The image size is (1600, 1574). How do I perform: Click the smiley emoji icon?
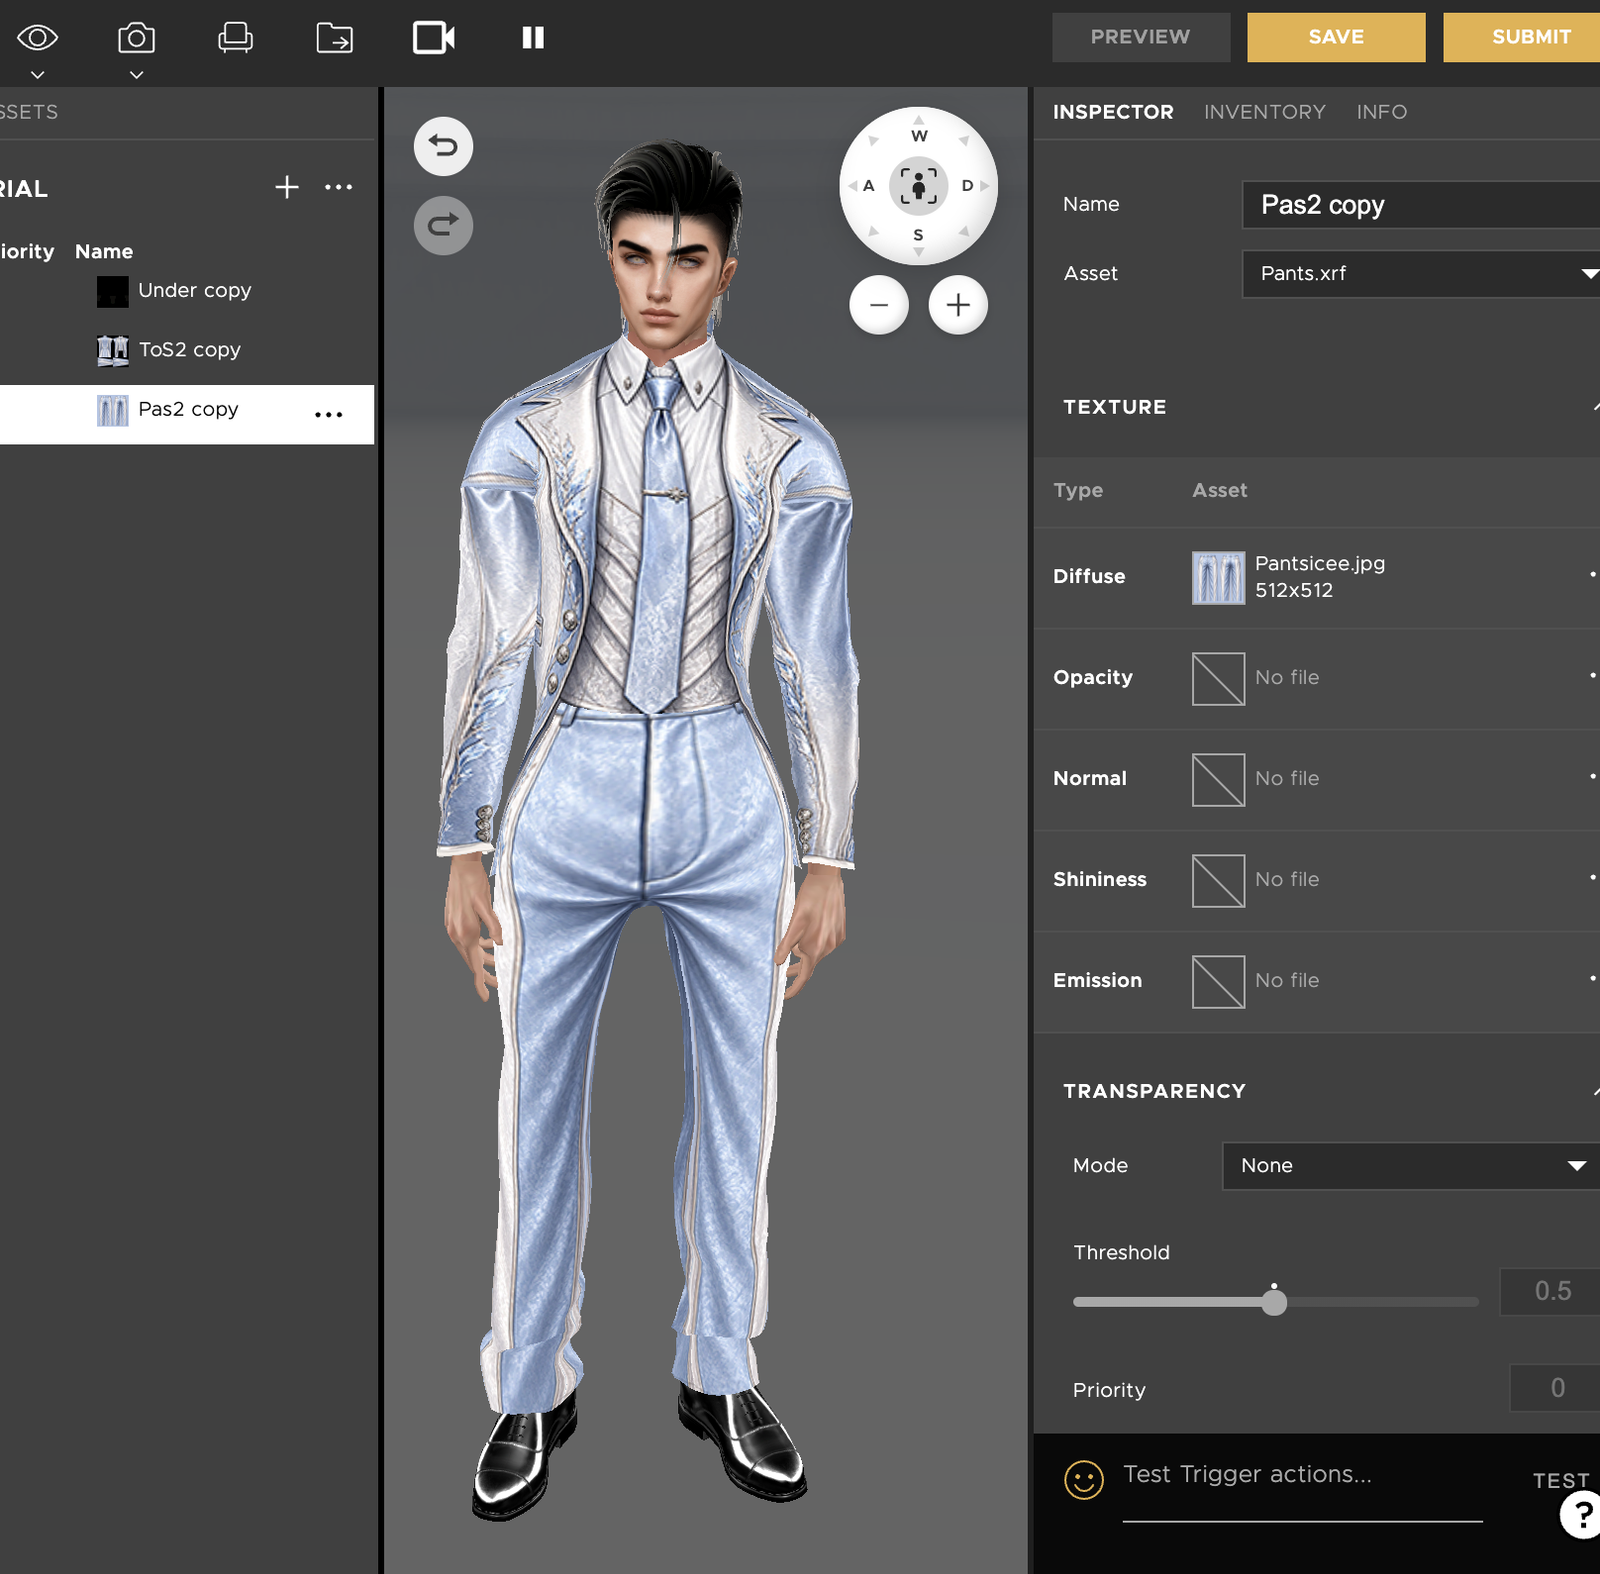point(1084,1480)
